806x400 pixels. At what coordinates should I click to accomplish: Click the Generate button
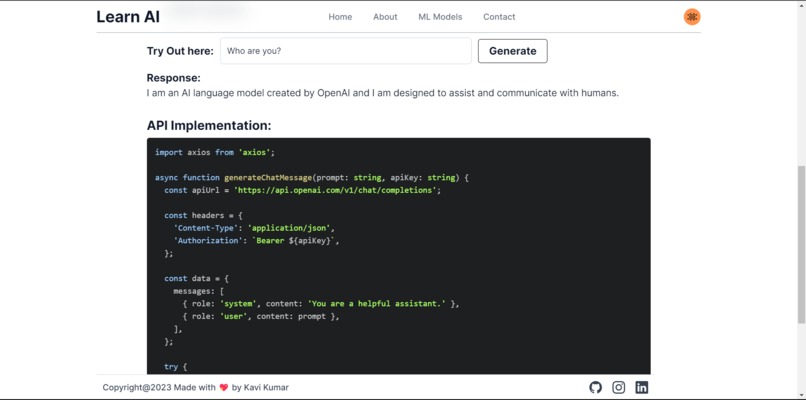(512, 51)
